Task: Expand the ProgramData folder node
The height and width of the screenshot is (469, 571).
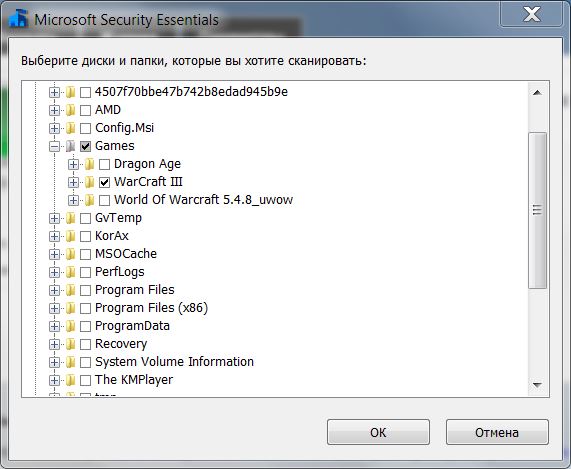Action: pos(54,326)
